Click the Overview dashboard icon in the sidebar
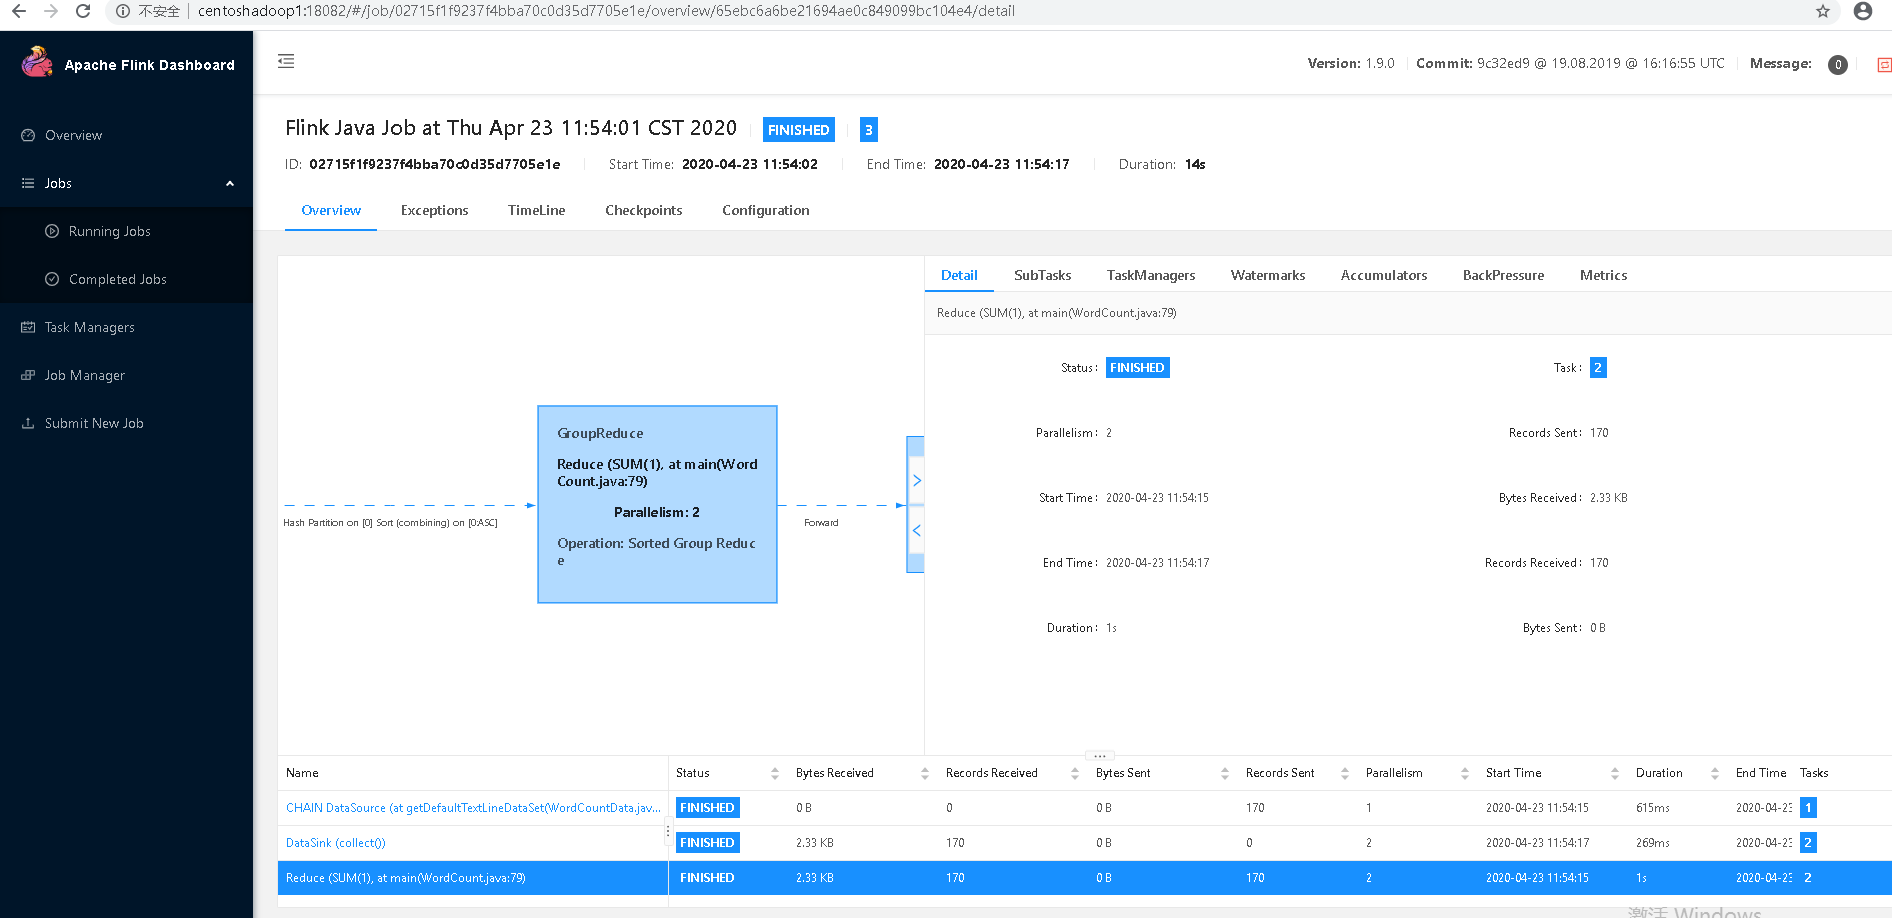The image size is (1892, 918). click(x=28, y=135)
